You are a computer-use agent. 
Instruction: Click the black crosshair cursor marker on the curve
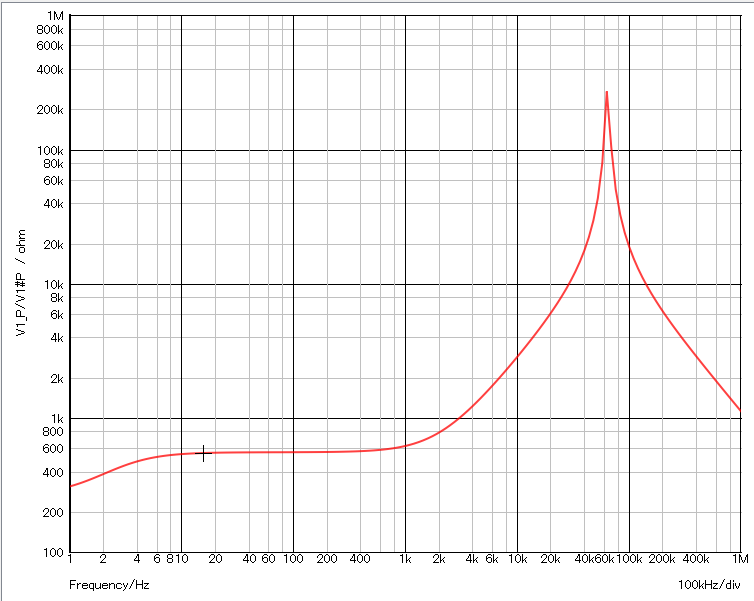203,453
